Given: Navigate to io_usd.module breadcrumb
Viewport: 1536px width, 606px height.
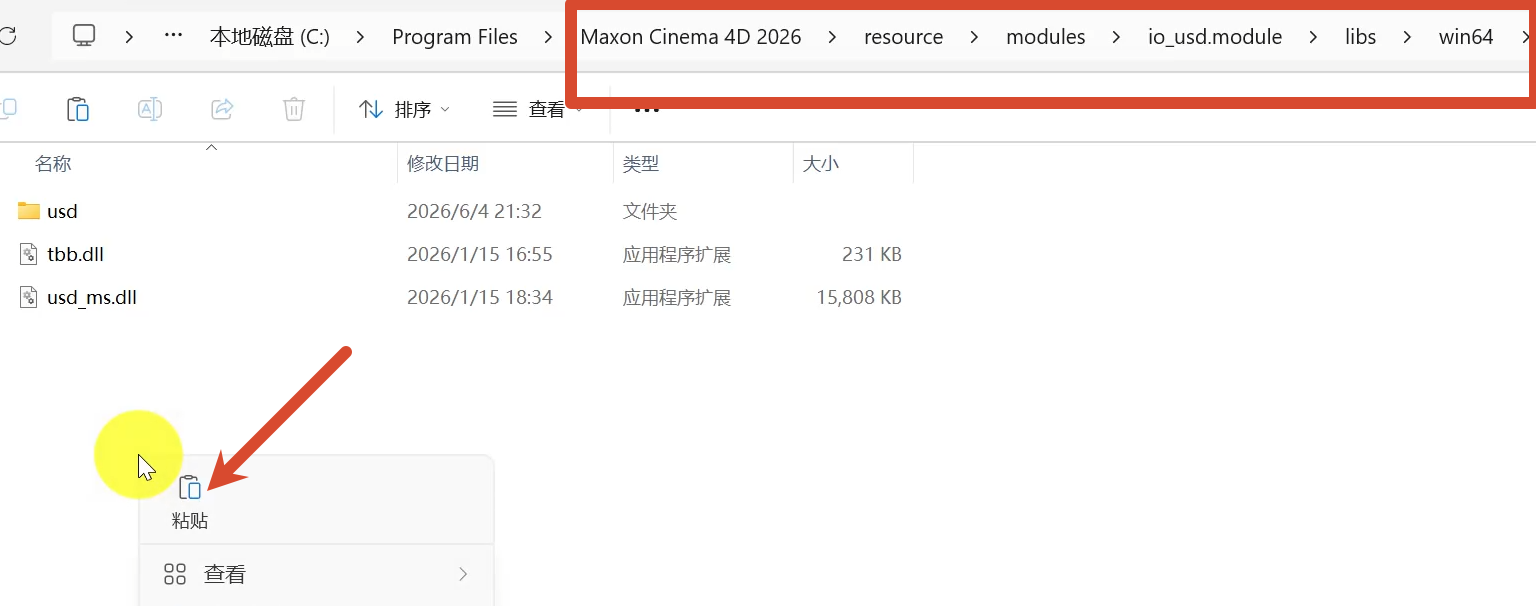Looking at the screenshot, I should [1215, 37].
